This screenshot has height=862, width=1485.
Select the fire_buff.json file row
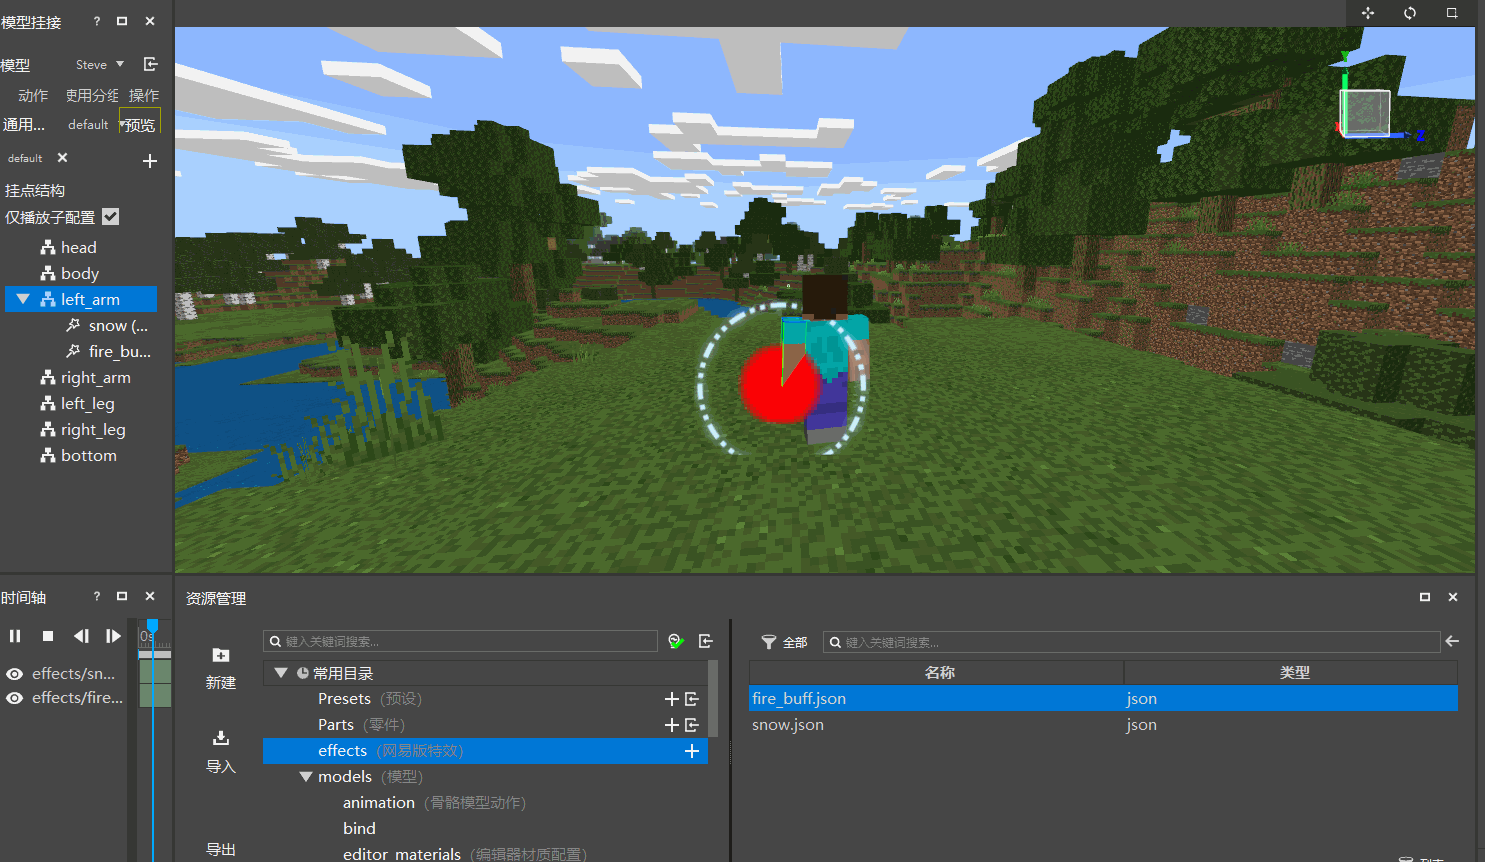(1103, 698)
